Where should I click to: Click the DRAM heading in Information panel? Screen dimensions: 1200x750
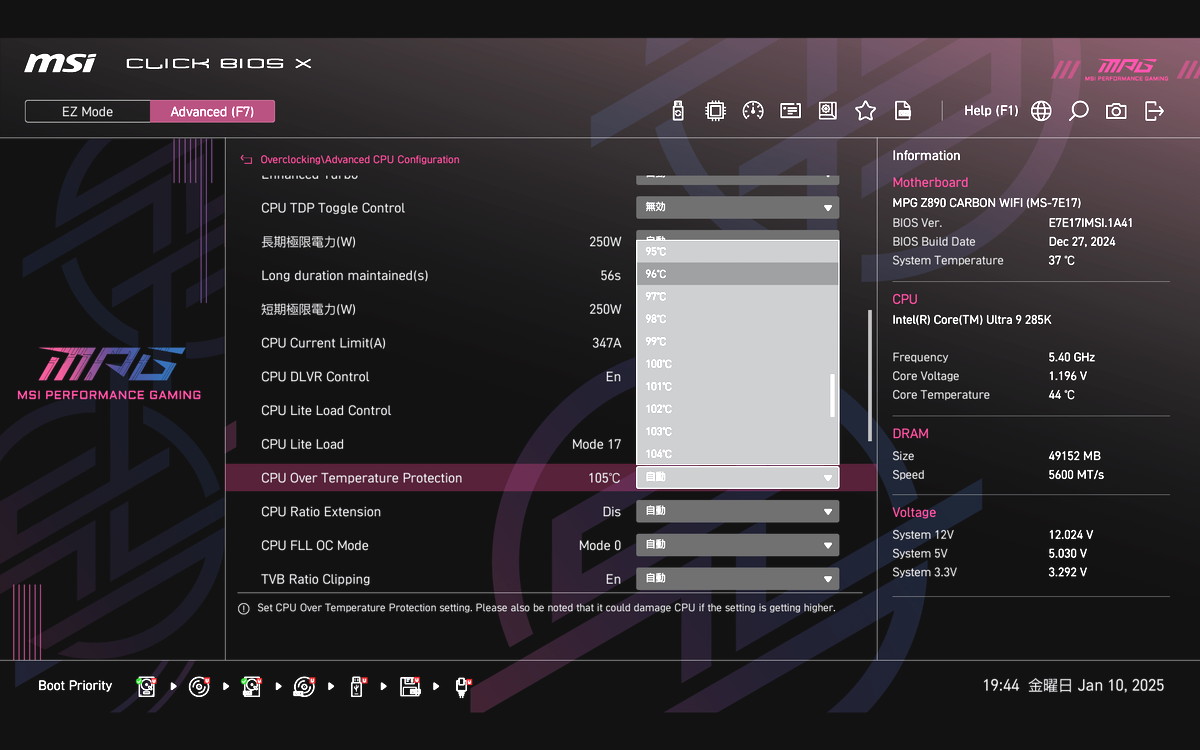pos(910,434)
